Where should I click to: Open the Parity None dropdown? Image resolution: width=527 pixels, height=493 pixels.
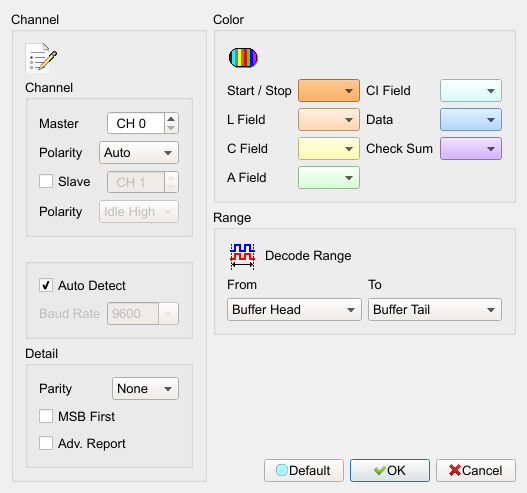(145, 388)
